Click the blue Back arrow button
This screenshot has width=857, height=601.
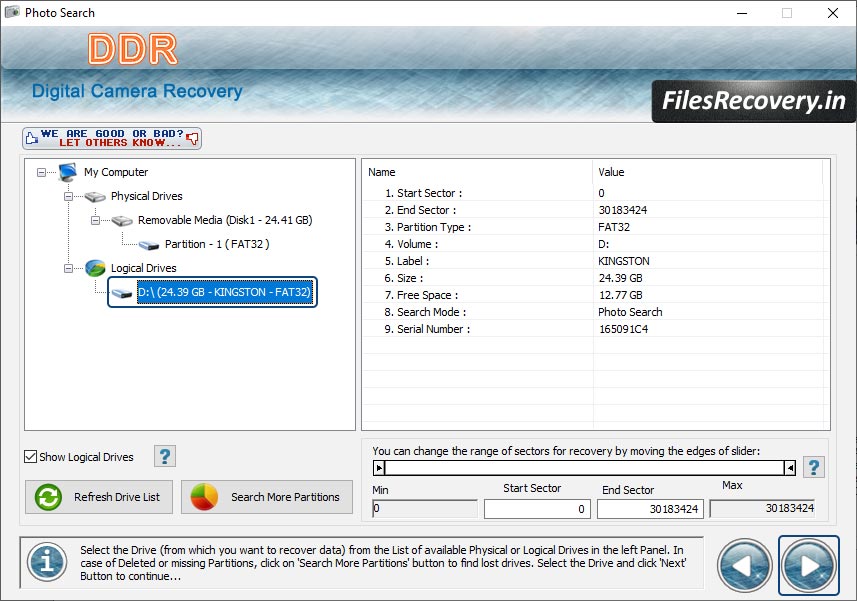pyautogui.click(x=745, y=566)
